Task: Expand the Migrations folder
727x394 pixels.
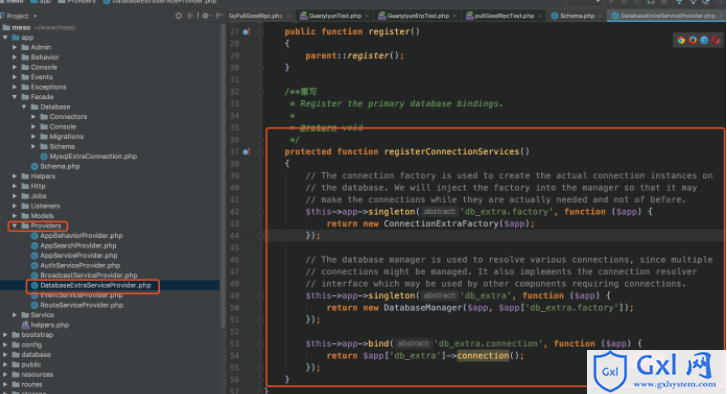Action: (33, 137)
